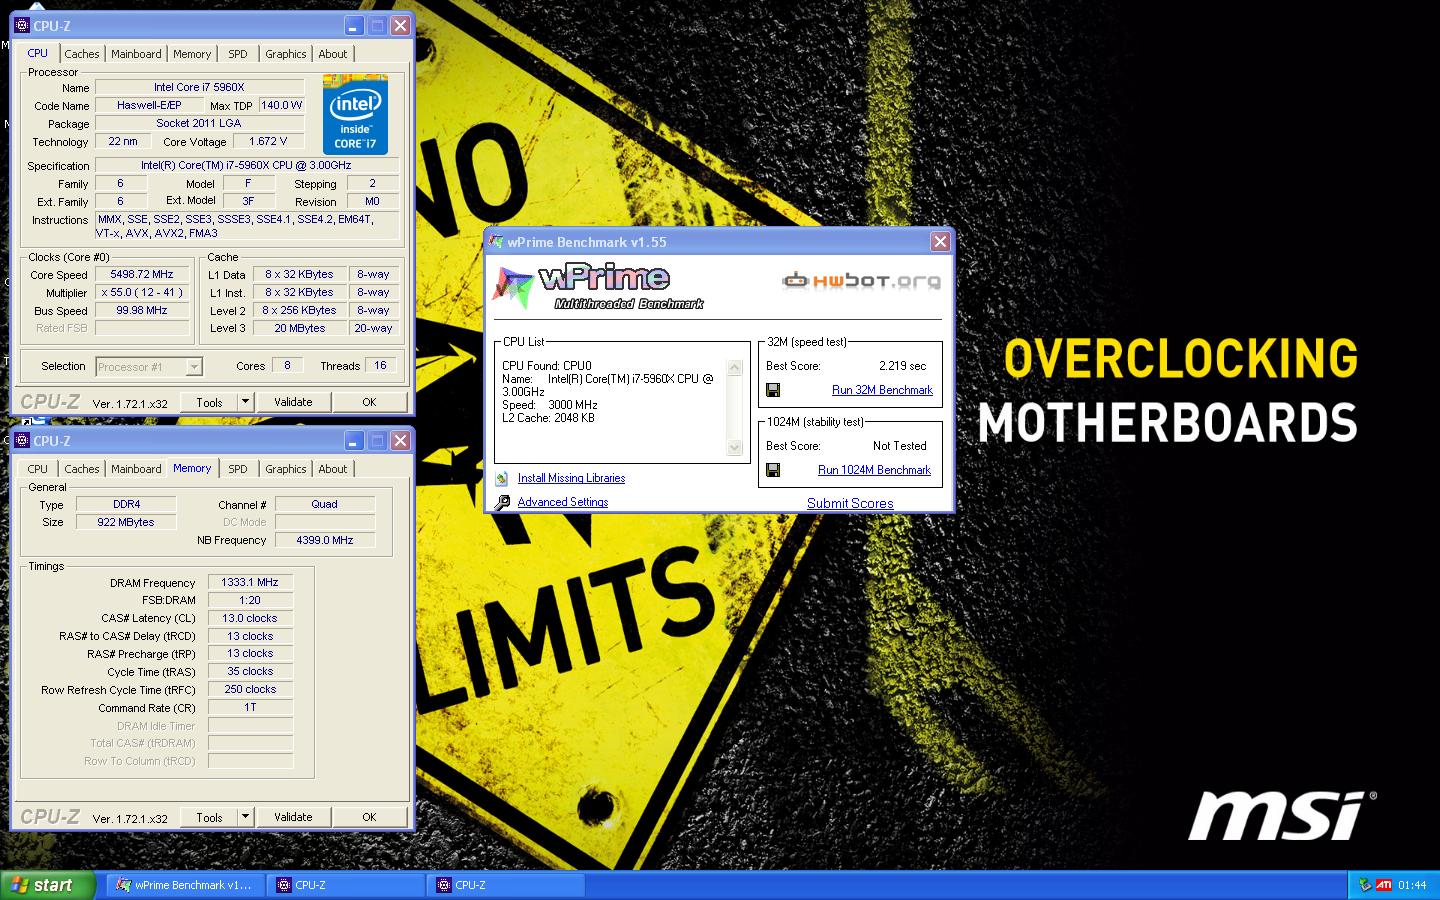Screen dimensions: 1440x900
Task: Click the CAS# Latency value 13.0 clocks
Action: pos(250,618)
